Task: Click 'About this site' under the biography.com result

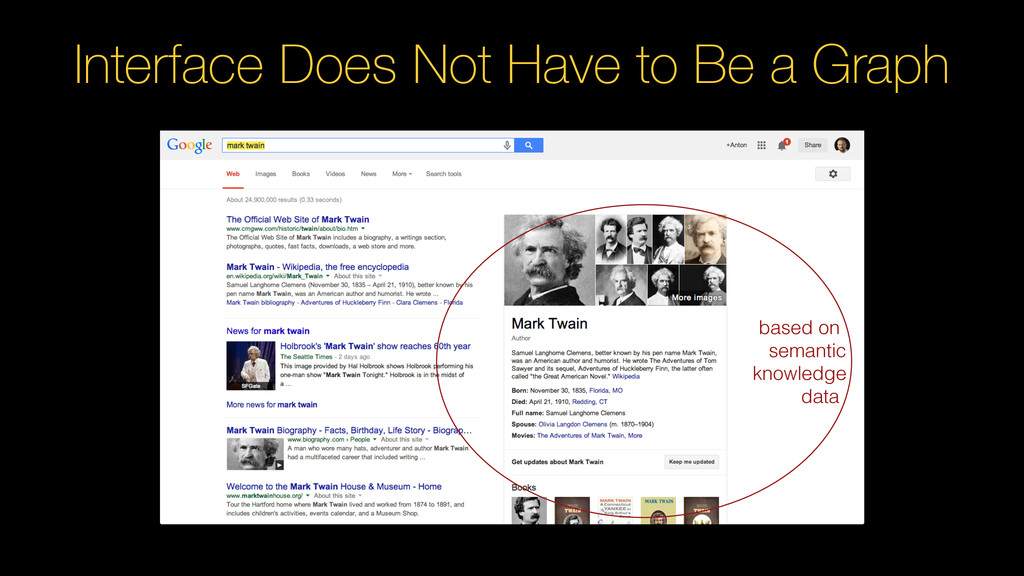Action: (402, 440)
